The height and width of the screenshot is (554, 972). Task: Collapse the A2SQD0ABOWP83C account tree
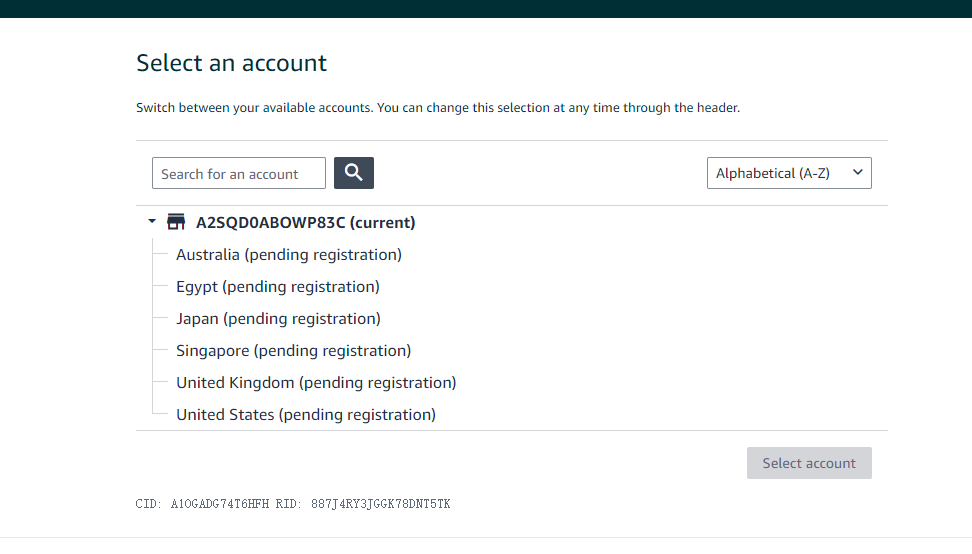click(152, 221)
